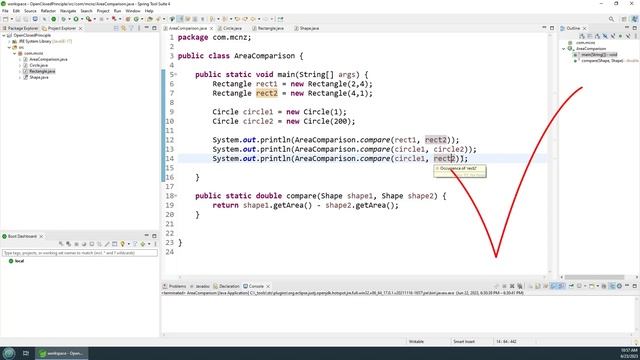640x360 pixels.
Task: Switch to the Rectangle.java editor tab
Action: 271,28
